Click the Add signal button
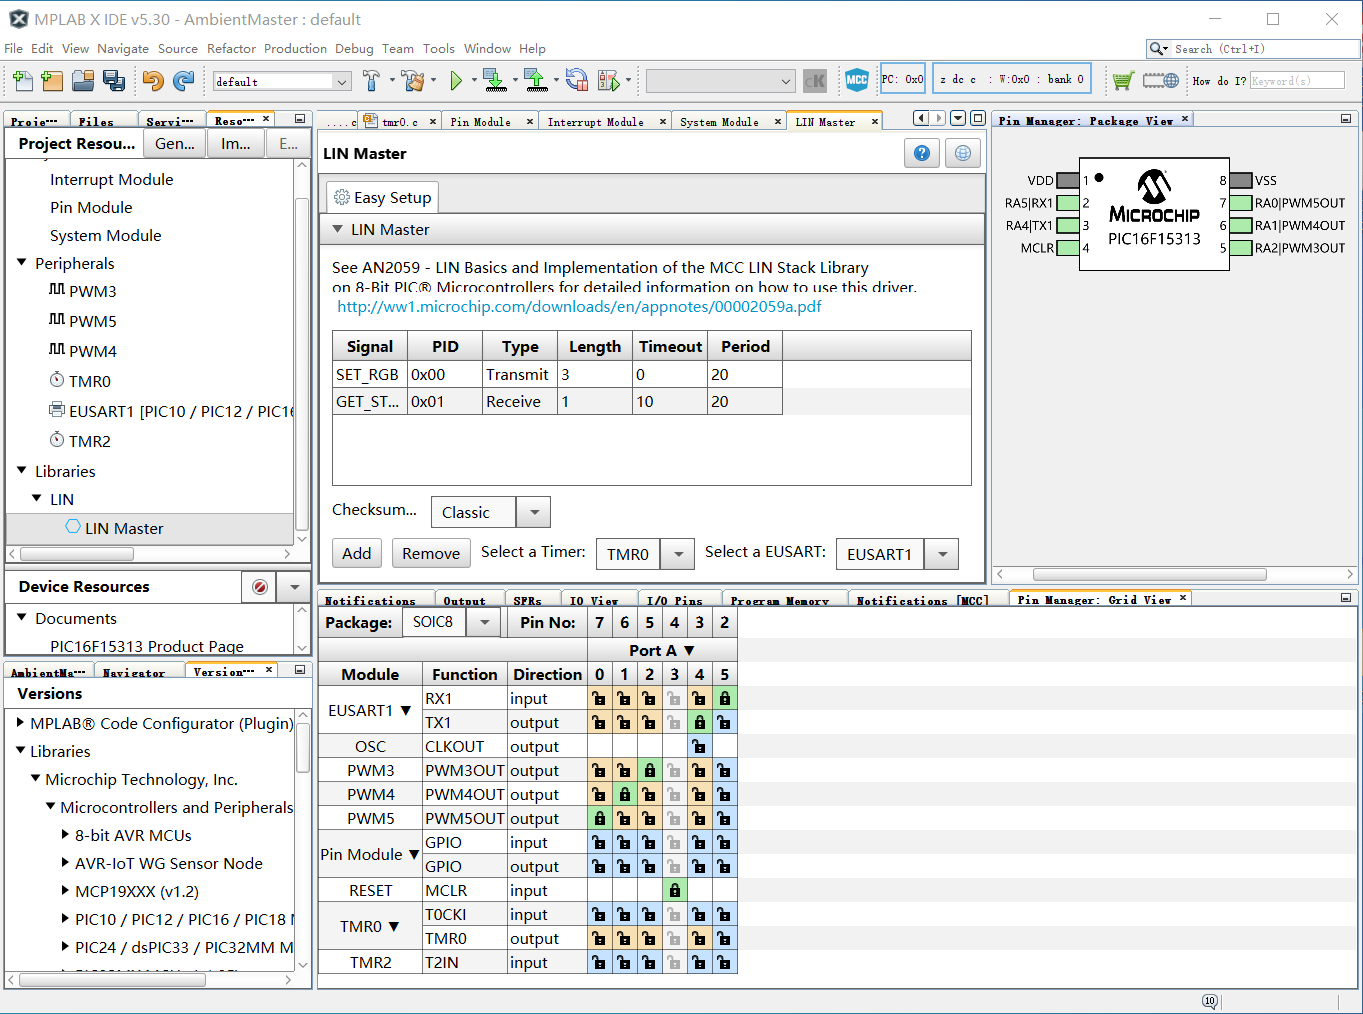This screenshot has width=1363, height=1014. coord(357,554)
